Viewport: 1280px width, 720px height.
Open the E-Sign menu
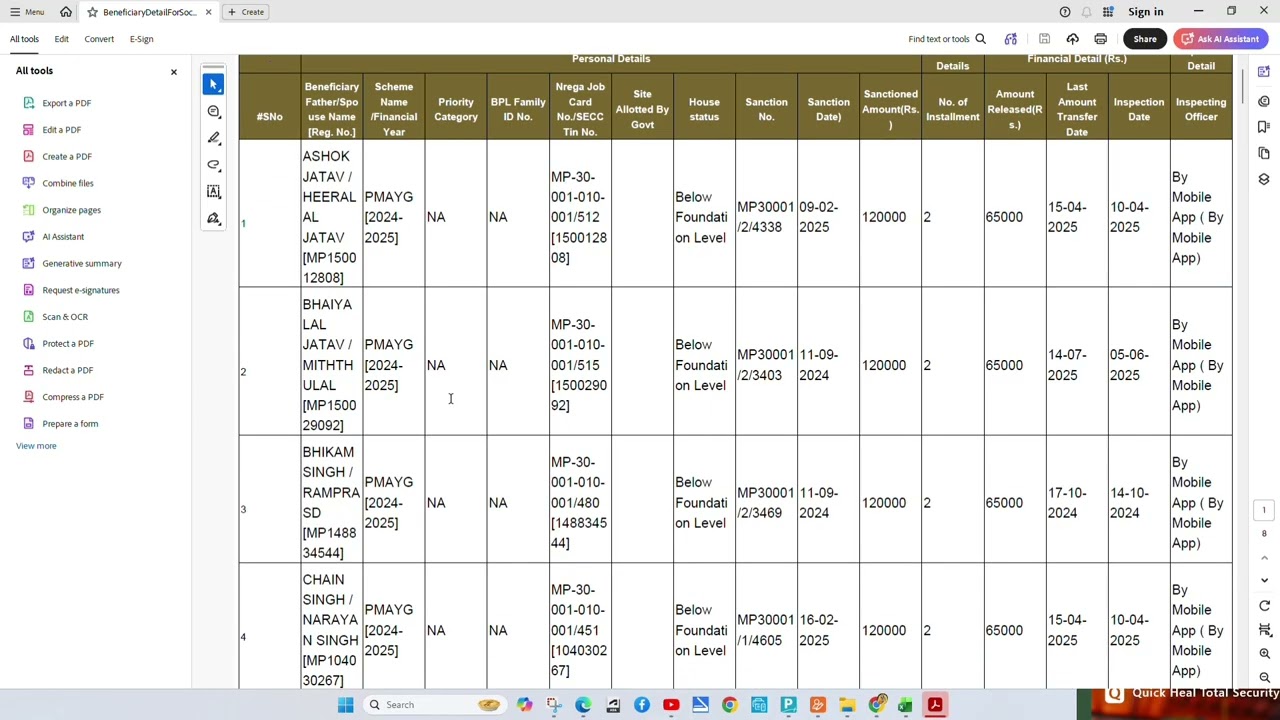(x=141, y=39)
